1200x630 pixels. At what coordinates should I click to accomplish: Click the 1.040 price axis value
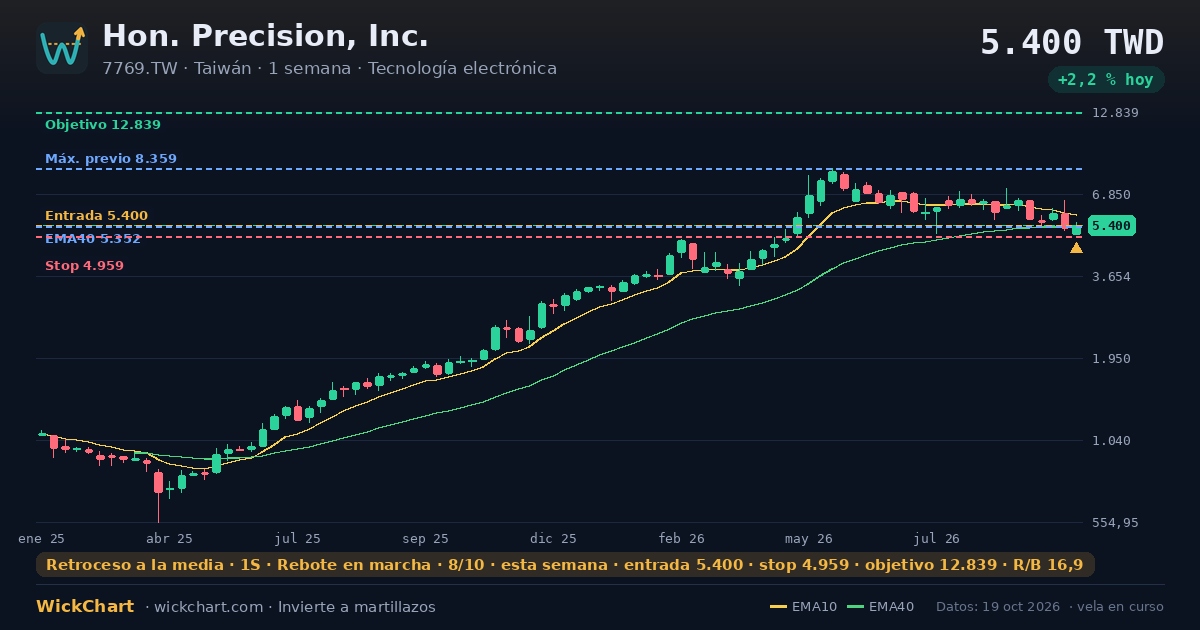[x=1111, y=441]
